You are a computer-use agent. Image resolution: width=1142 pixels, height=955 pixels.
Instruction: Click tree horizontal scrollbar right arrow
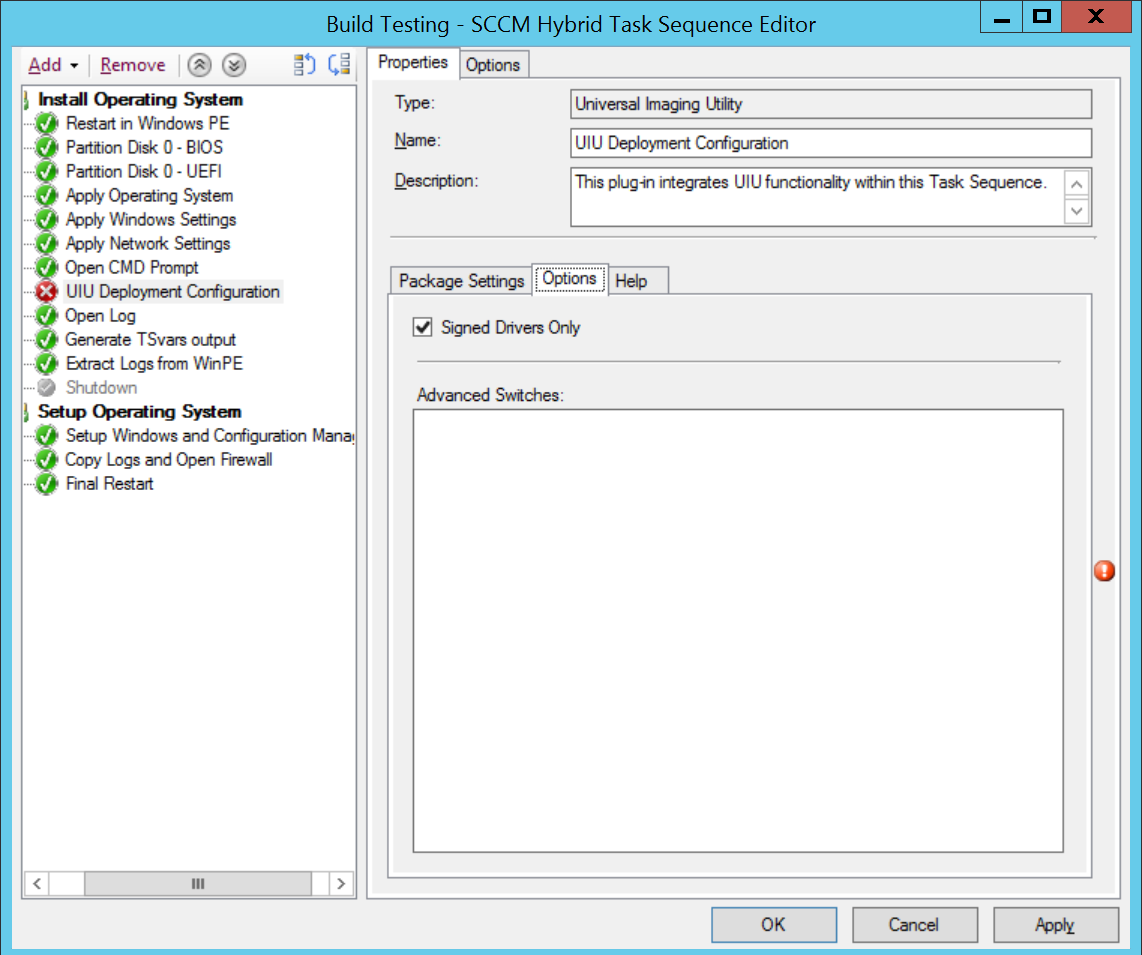click(x=341, y=884)
